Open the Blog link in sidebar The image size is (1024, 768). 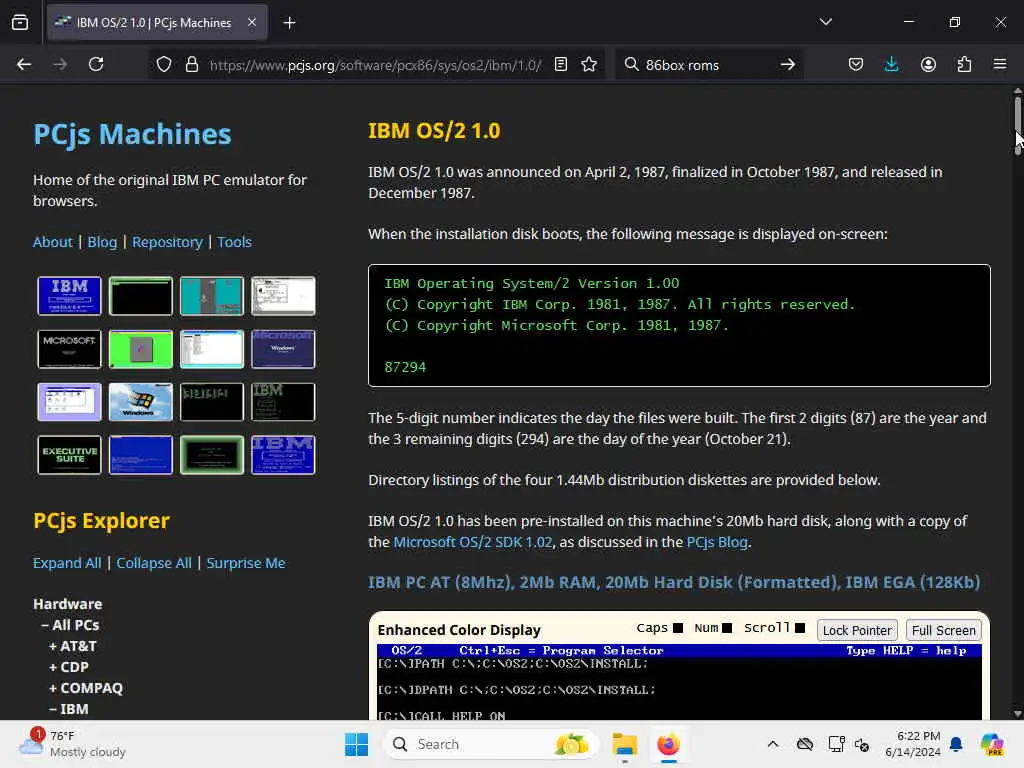coord(102,242)
